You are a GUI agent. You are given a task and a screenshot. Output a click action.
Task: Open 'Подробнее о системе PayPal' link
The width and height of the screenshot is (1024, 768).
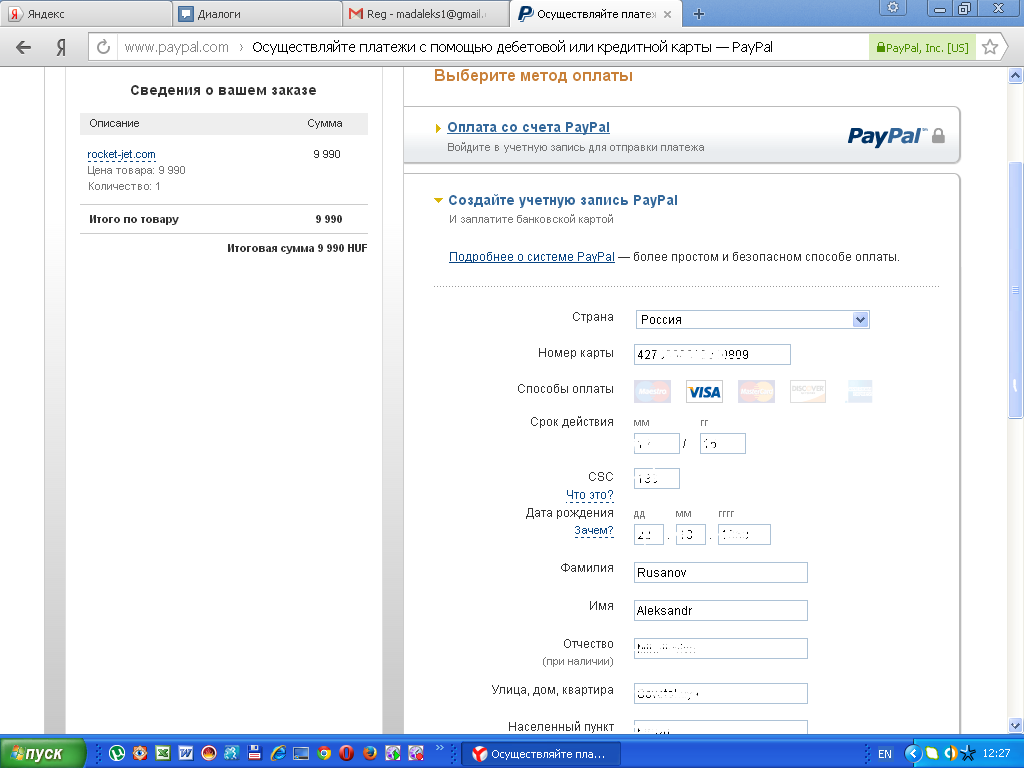(532, 257)
